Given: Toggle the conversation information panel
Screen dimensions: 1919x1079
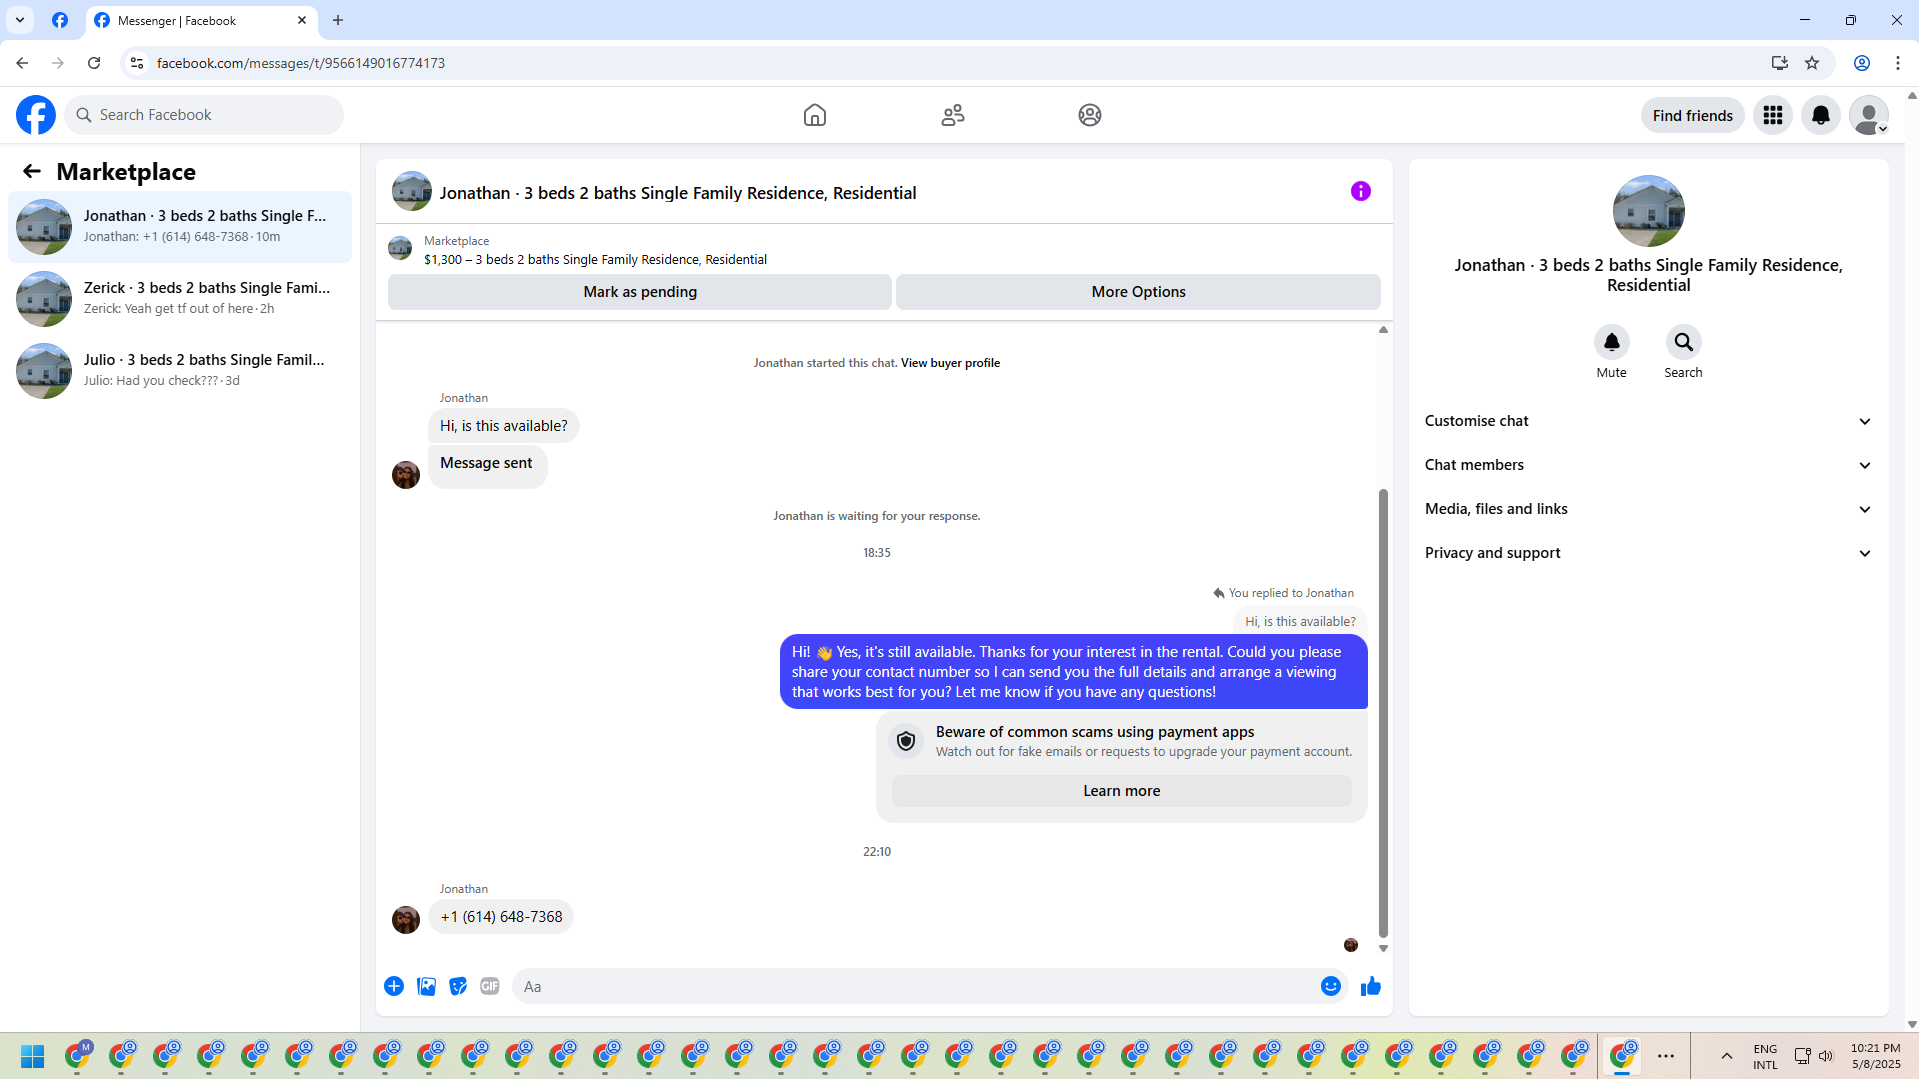Looking at the screenshot, I should click(1361, 191).
